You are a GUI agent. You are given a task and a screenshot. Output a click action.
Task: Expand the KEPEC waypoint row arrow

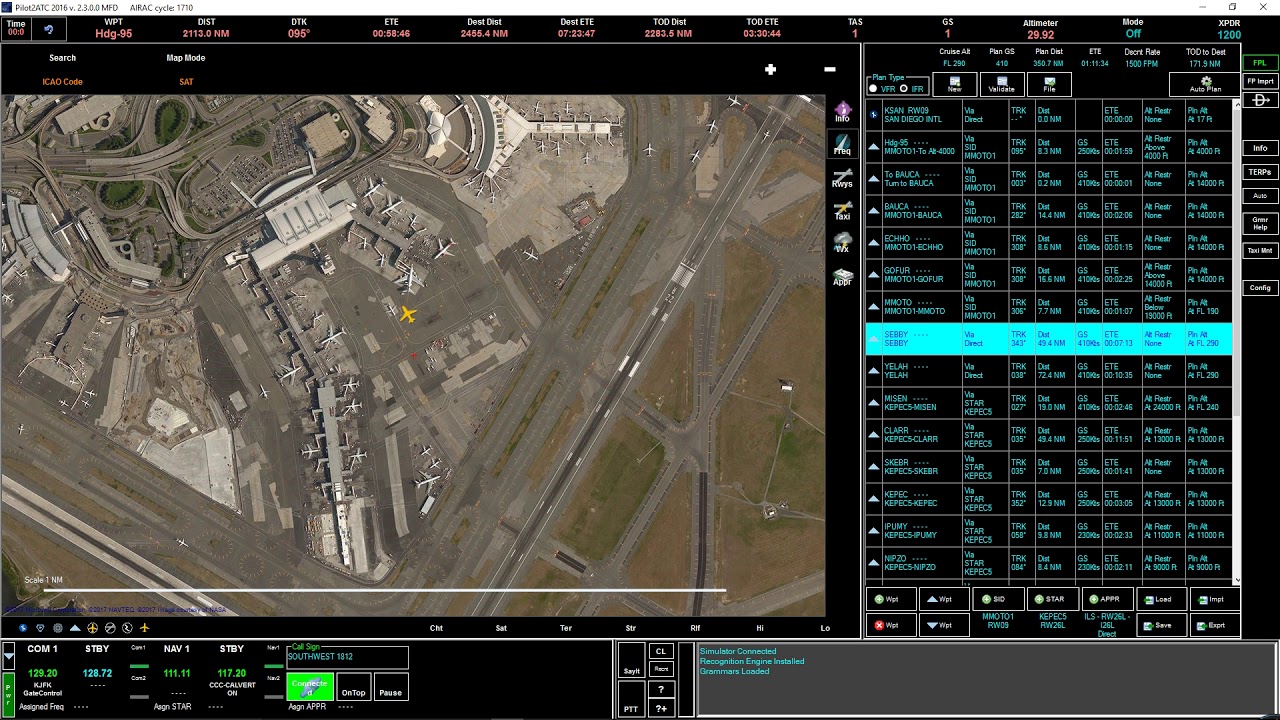pos(873,499)
